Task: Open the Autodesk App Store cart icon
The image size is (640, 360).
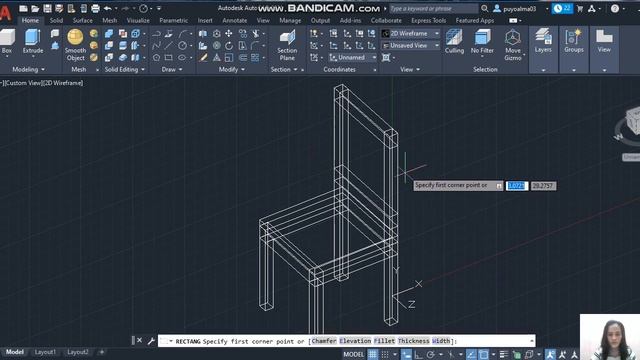Action: (x=580, y=8)
